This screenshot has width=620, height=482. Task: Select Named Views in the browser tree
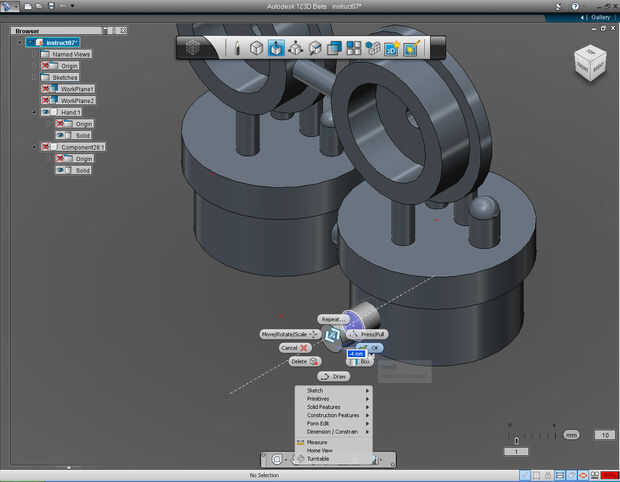coord(66,54)
